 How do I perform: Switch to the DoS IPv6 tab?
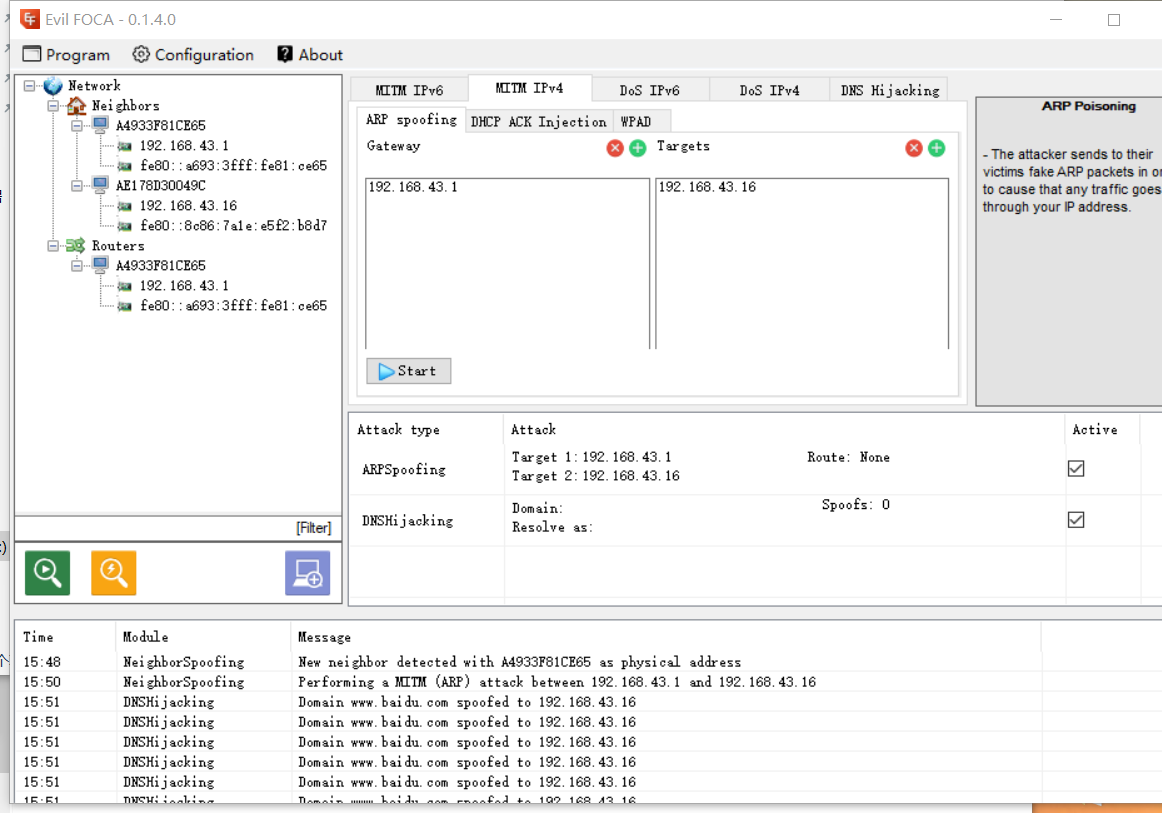[650, 90]
